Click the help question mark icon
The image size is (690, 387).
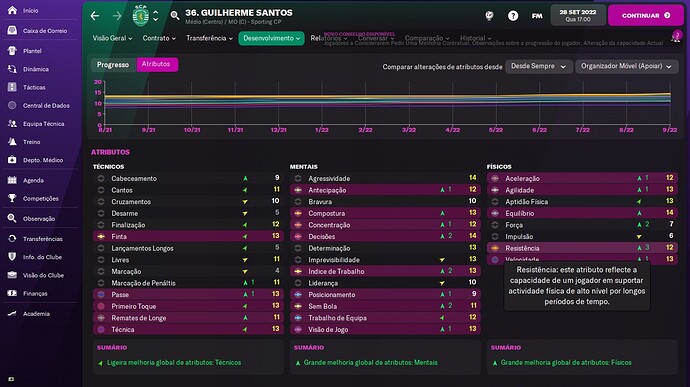pos(513,16)
